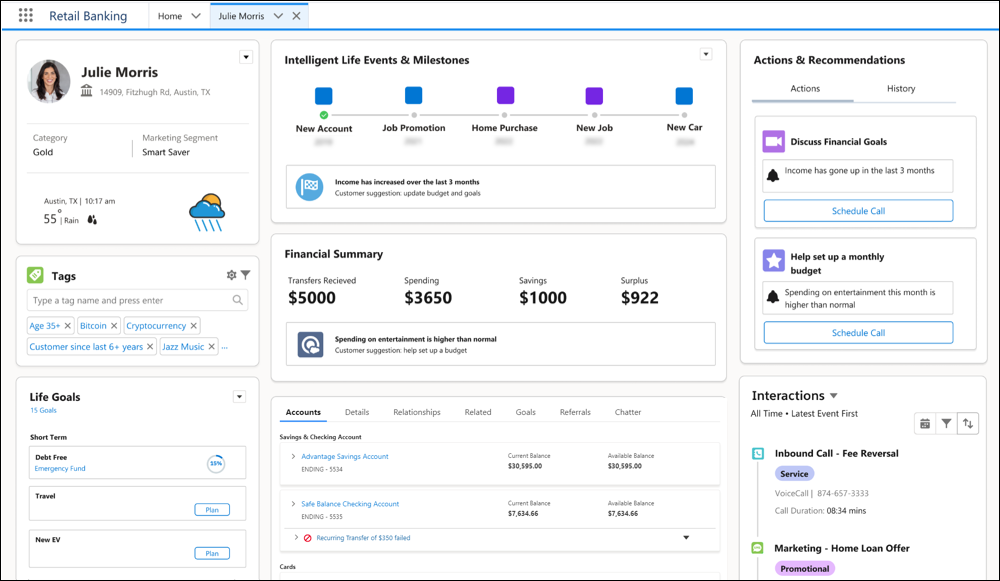Open the failed transfer row dropdown arrow

[686, 538]
